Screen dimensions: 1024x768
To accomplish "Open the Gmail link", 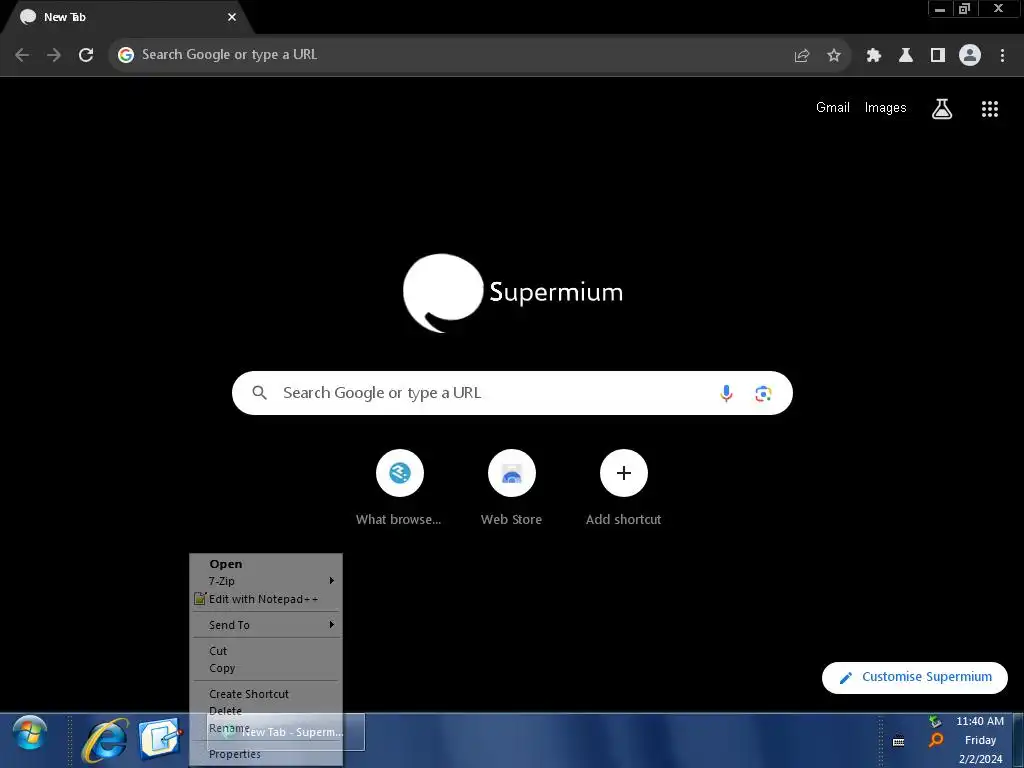I will pos(833,108).
